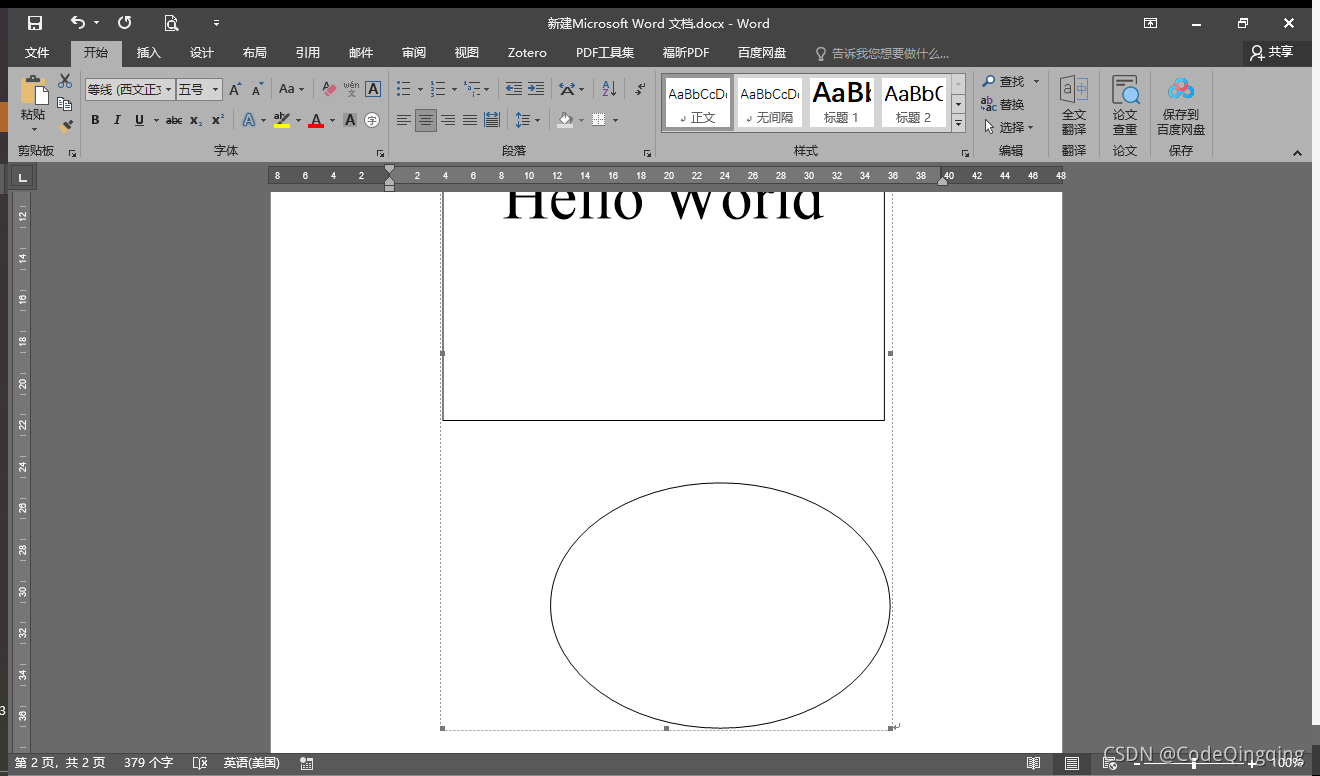The width and height of the screenshot is (1320, 776).
Task: Sort the text with the A-Z sort icon
Action: coord(609,89)
